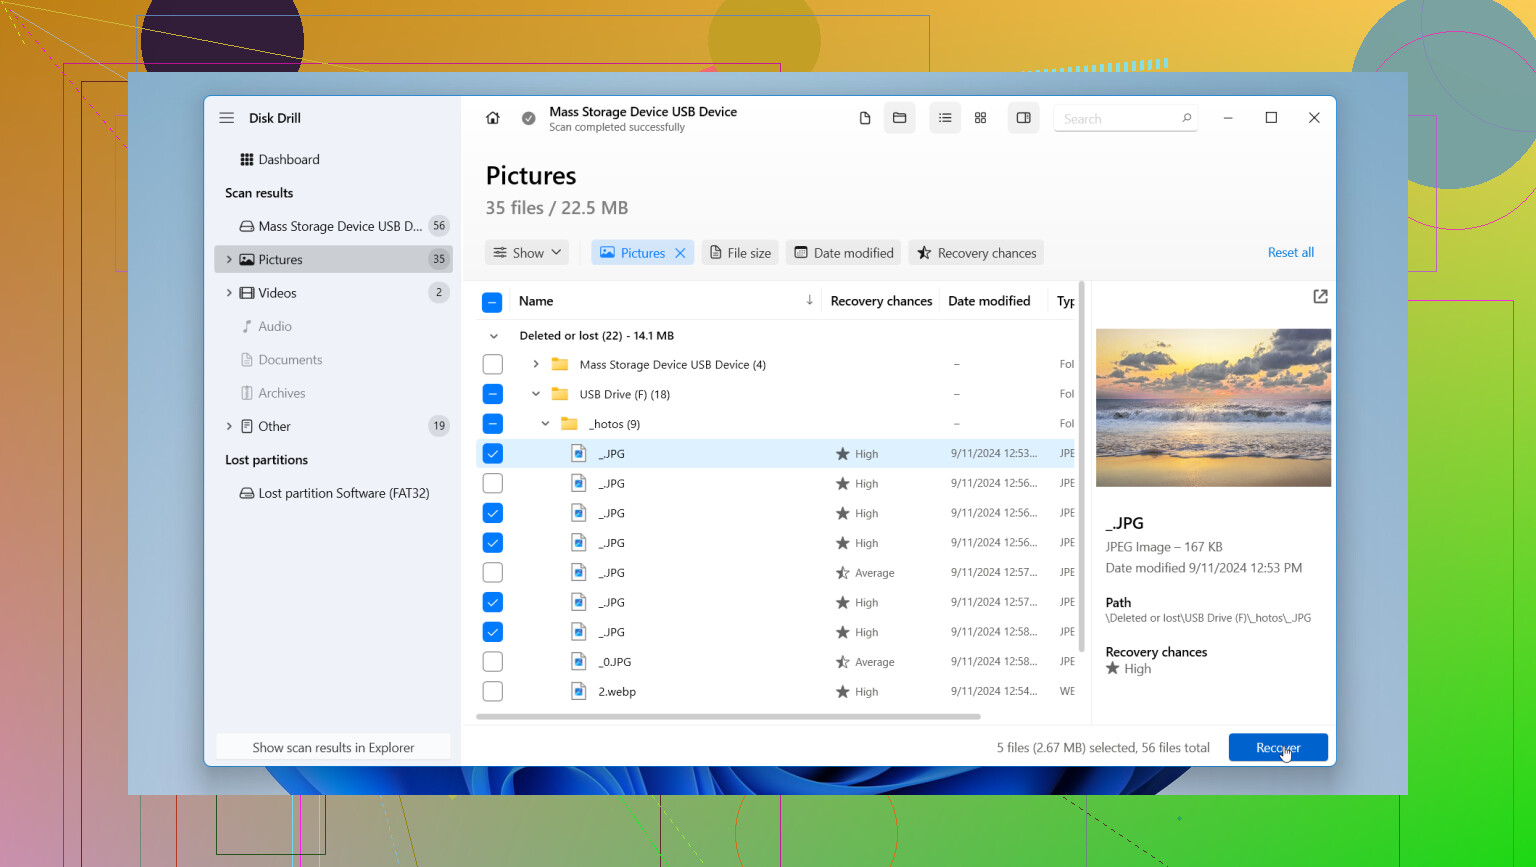Click the Mass Storage Device drive icon in sidebar

(246, 226)
